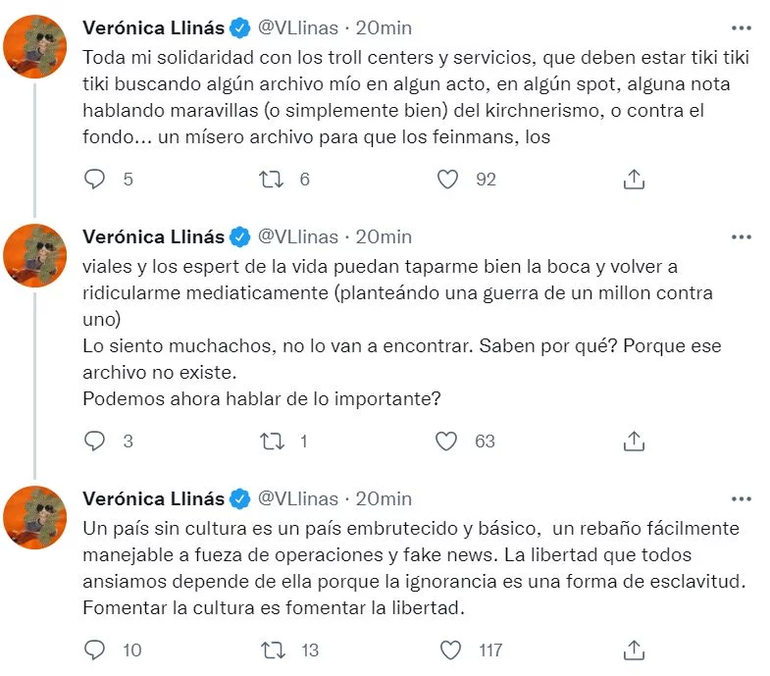770x676 pixels.
Task: Click the @VLlinas handle in the second tweet
Action: point(298,237)
